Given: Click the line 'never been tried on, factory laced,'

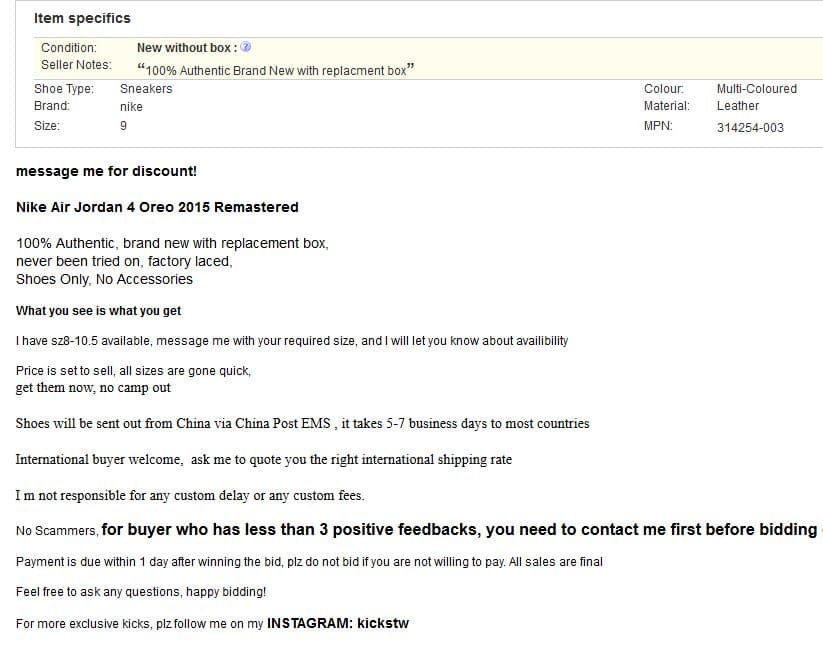Looking at the screenshot, I should [x=124, y=261].
